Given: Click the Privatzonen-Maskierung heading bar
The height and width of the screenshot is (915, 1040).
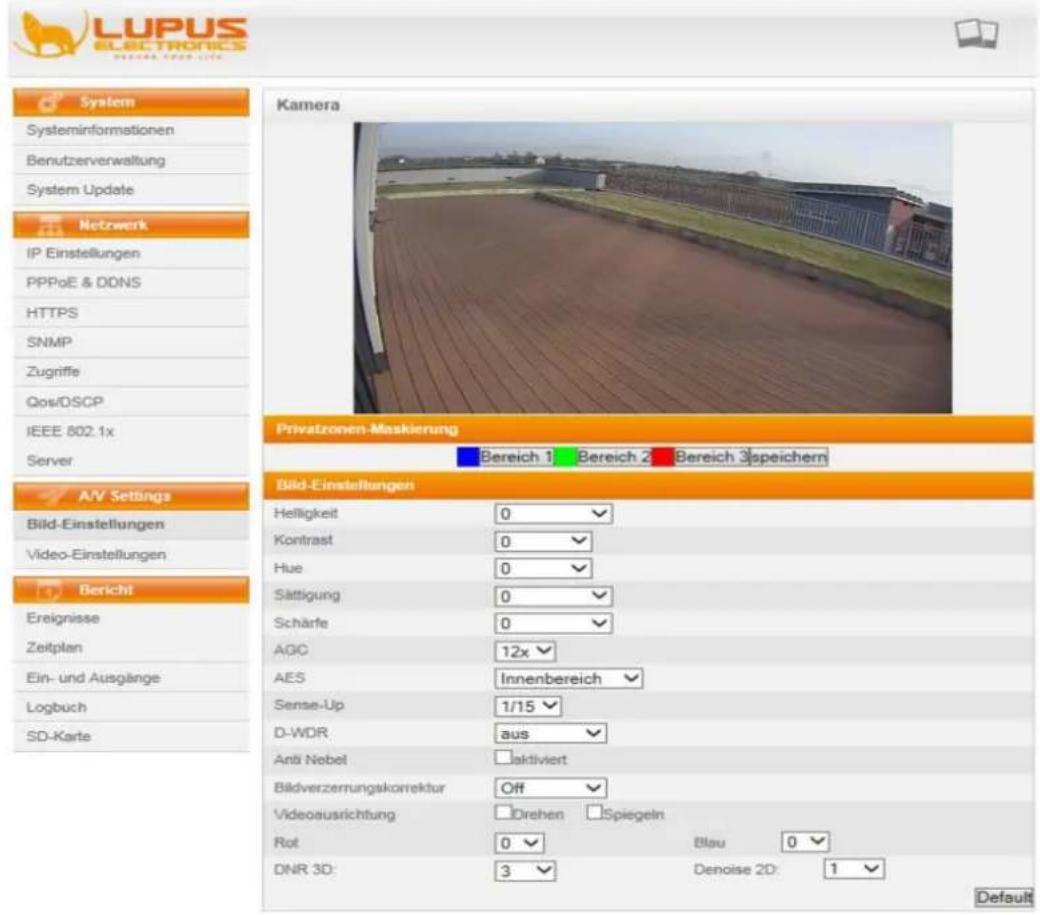Looking at the screenshot, I should click(648, 429).
